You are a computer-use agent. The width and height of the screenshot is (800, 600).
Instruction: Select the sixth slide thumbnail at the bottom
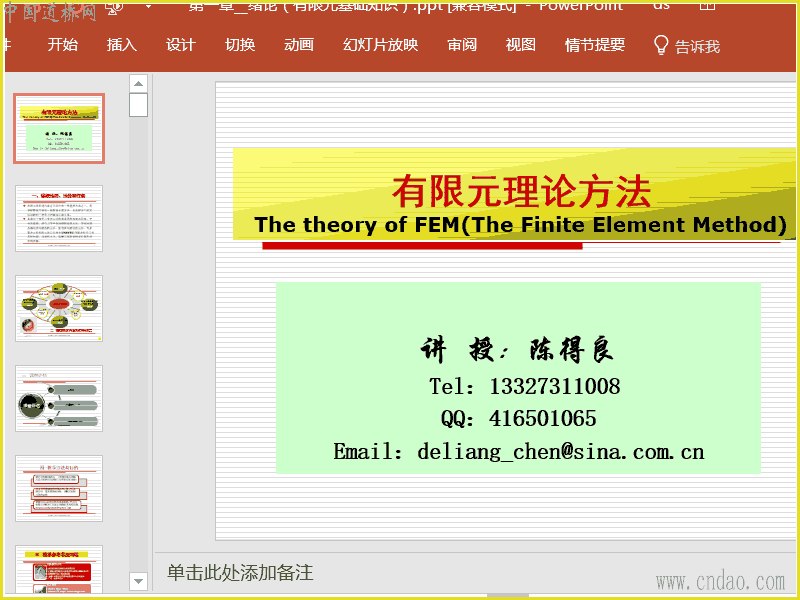(59, 569)
